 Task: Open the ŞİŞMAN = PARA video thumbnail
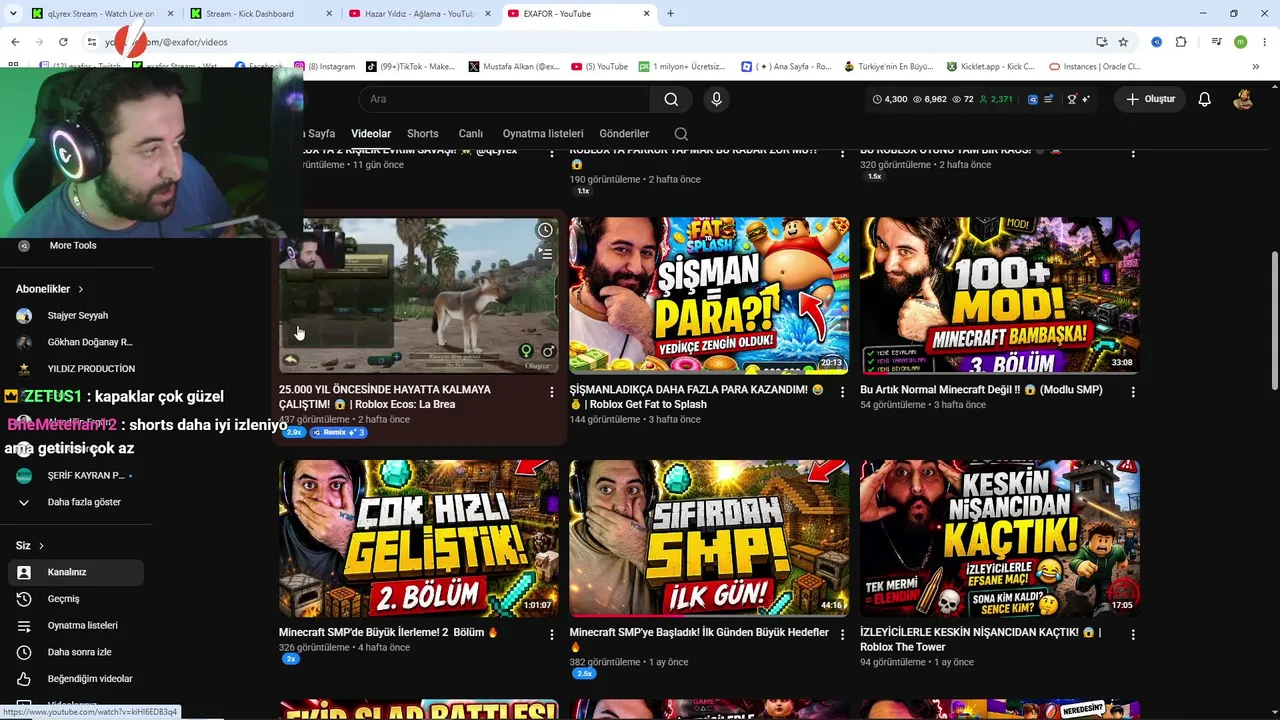pyautogui.click(x=709, y=295)
